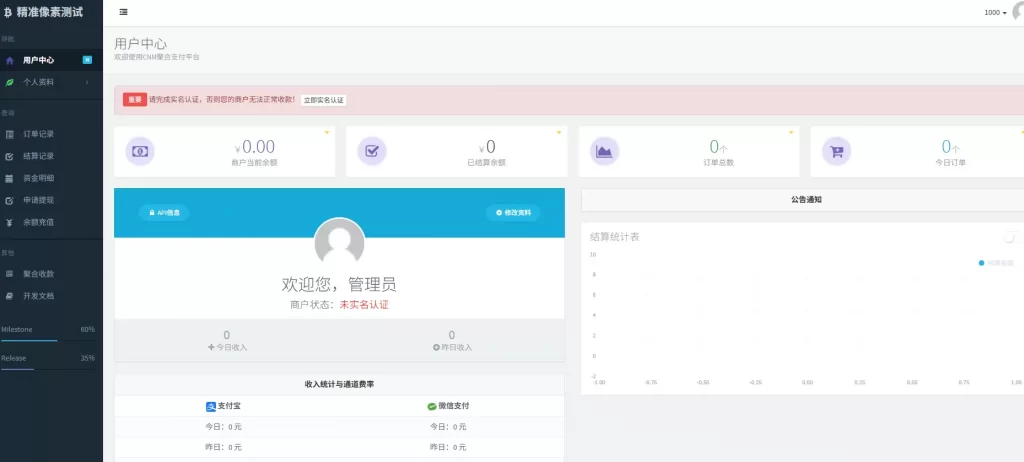Click the shopping cart icon on 今日订单 card
Screen dimensions: 1024x462
(836, 151)
